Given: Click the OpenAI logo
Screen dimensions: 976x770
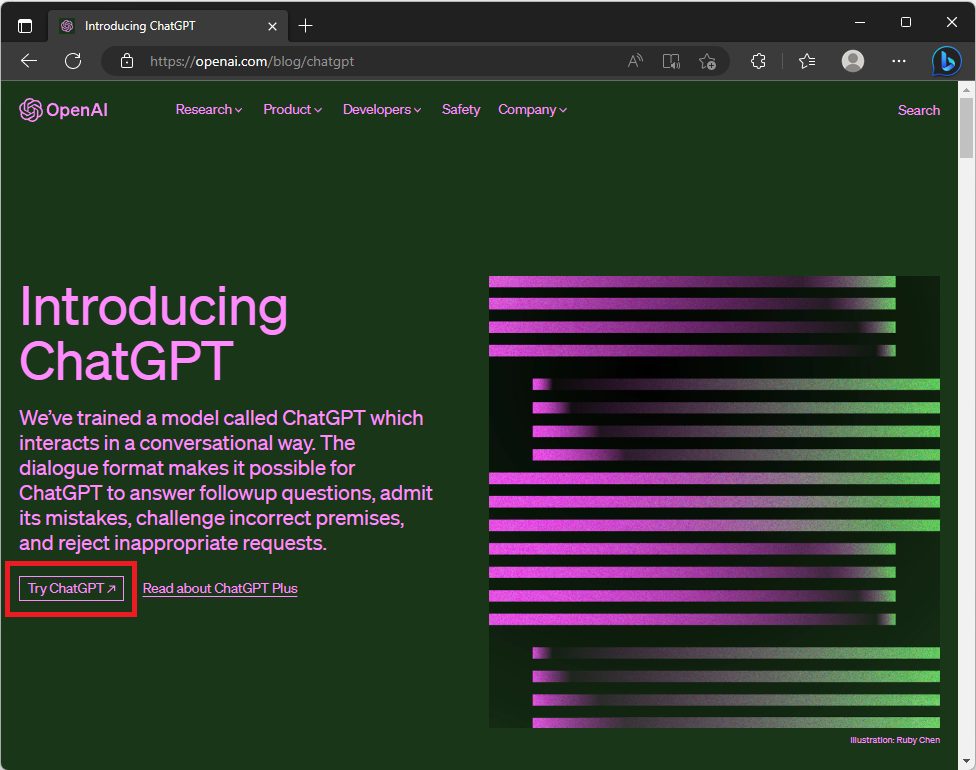Looking at the screenshot, I should pyautogui.click(x=63, y=110).
